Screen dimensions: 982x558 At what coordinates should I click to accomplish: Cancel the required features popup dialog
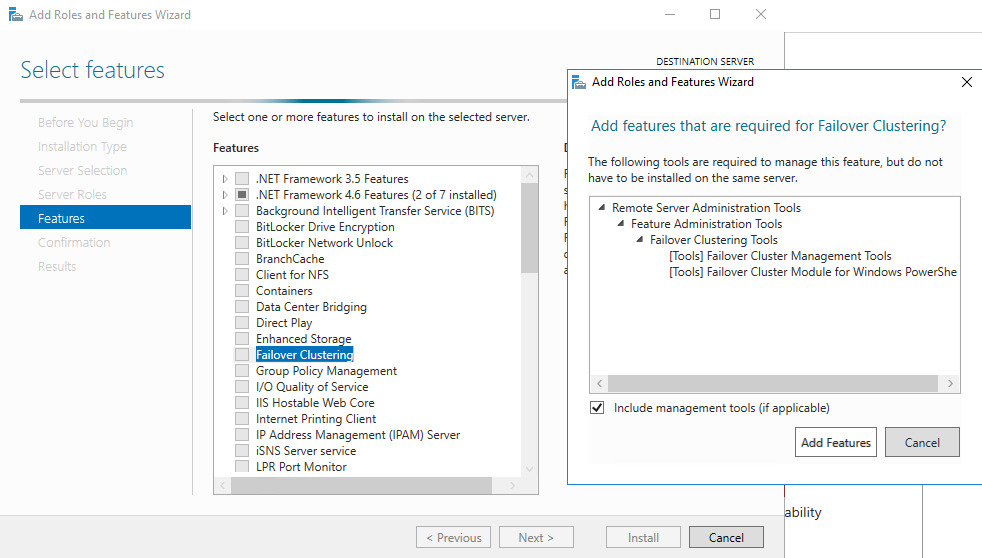(x=922, y=442)
